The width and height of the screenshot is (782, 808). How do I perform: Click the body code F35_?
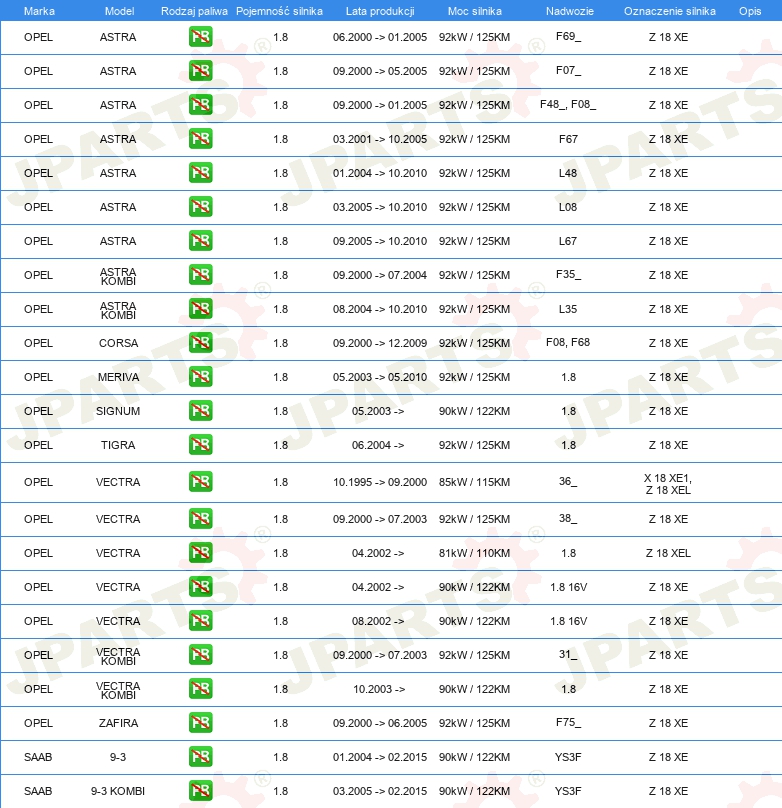click(568, 274)
